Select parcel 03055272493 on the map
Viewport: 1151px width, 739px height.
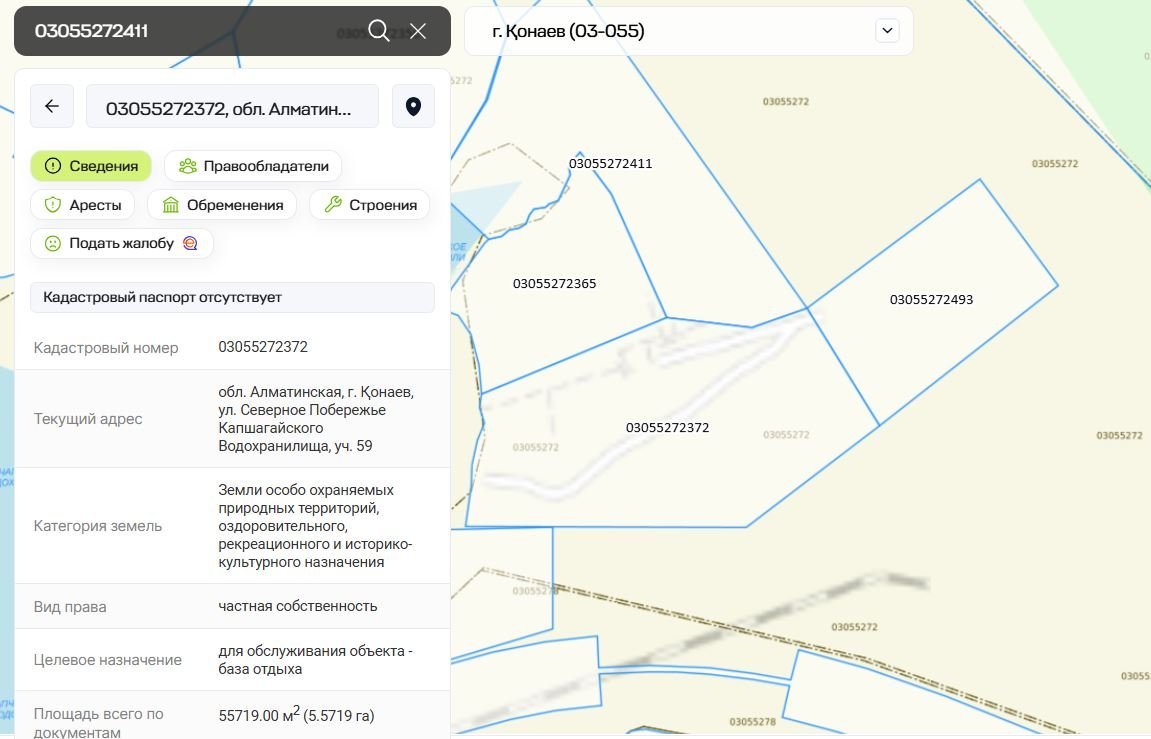[931, 299]
